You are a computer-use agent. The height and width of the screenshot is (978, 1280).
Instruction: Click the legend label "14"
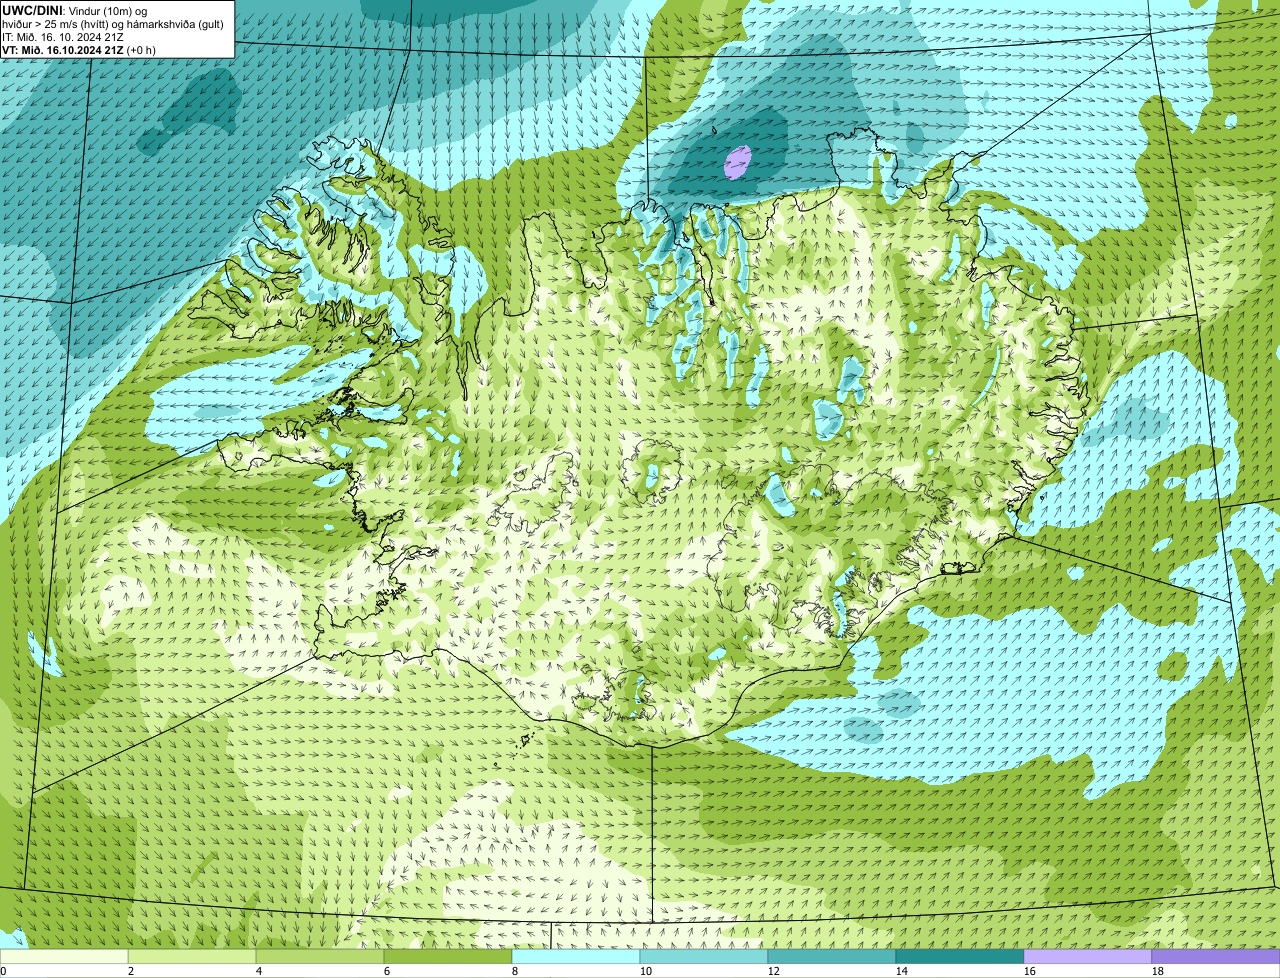pyautogui.click(x=902, y=971)
